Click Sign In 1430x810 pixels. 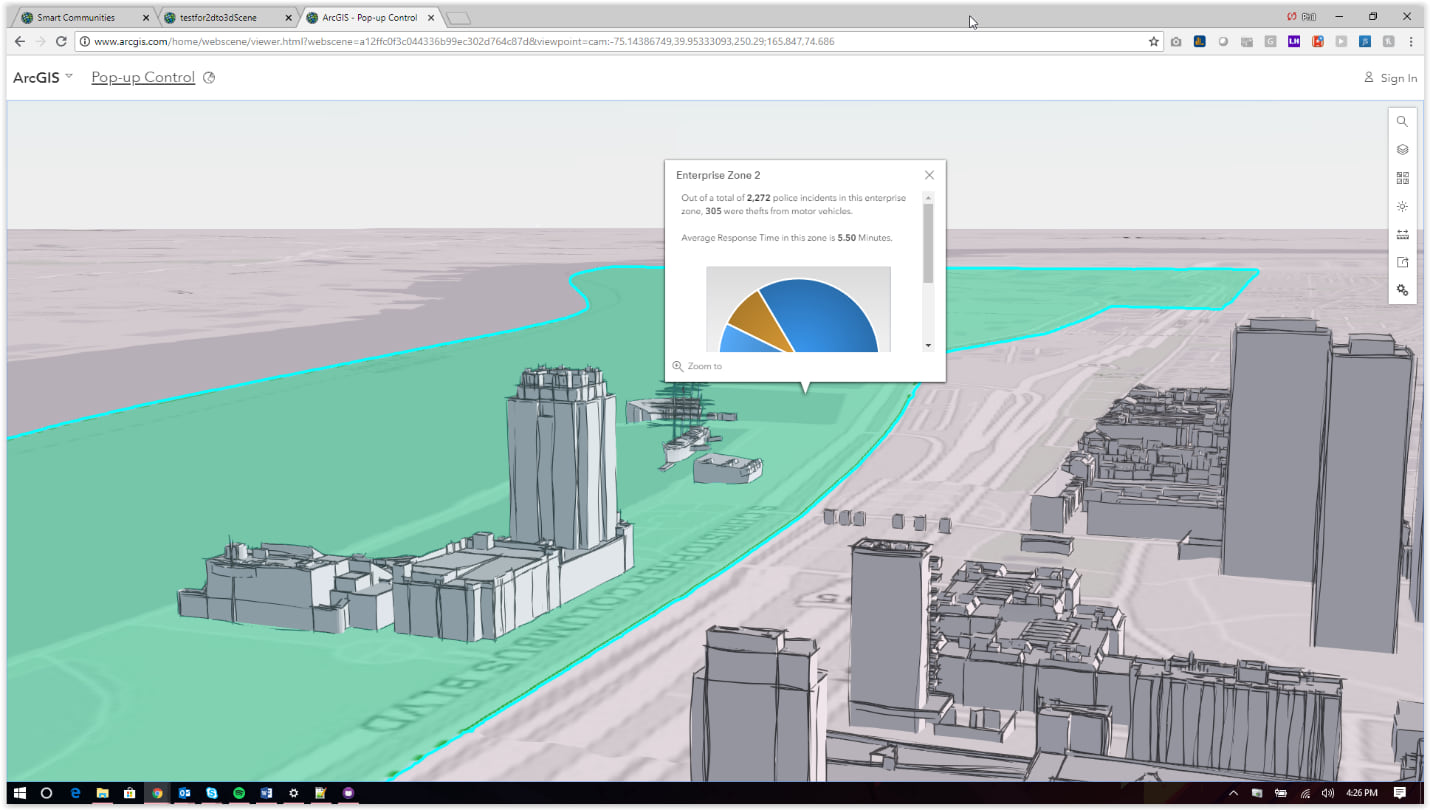[x=1391, y=78]
